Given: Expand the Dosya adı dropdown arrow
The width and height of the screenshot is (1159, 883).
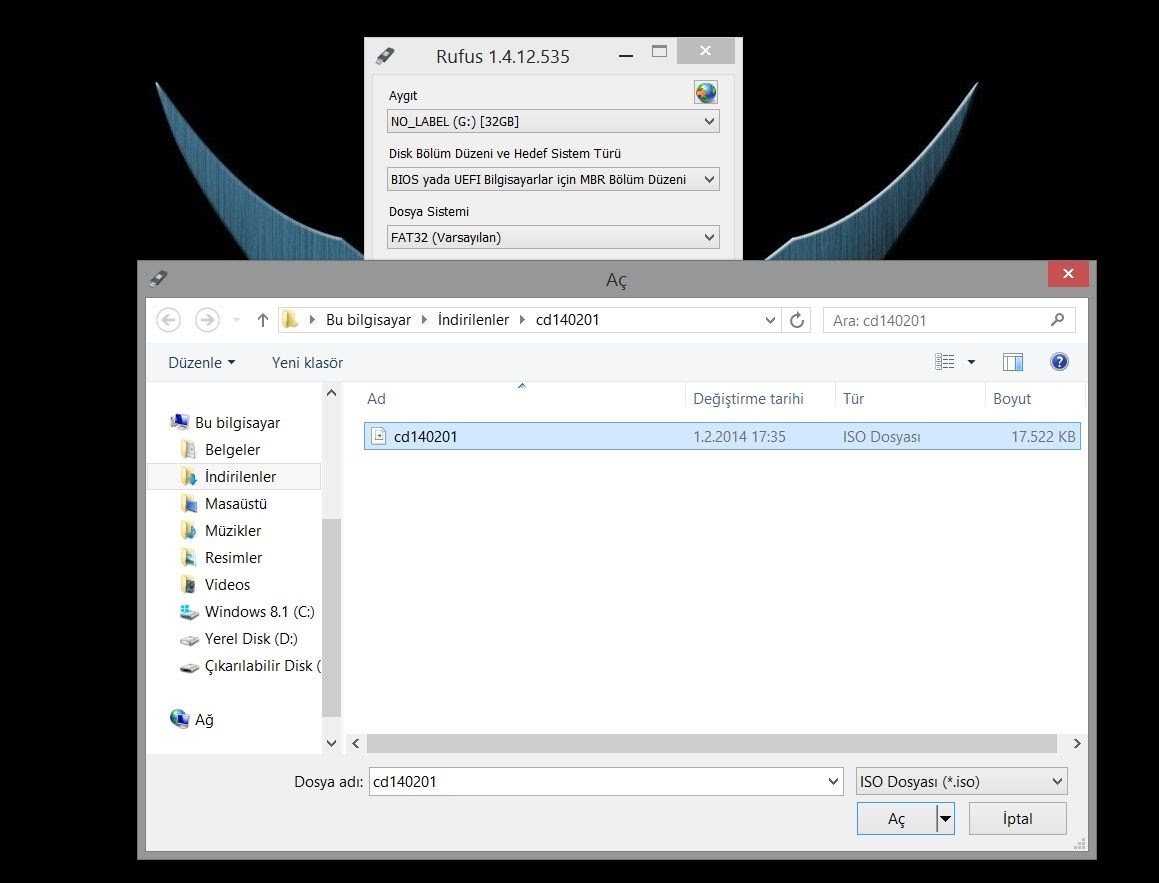Looking at the screenshot, I should 833,782.
